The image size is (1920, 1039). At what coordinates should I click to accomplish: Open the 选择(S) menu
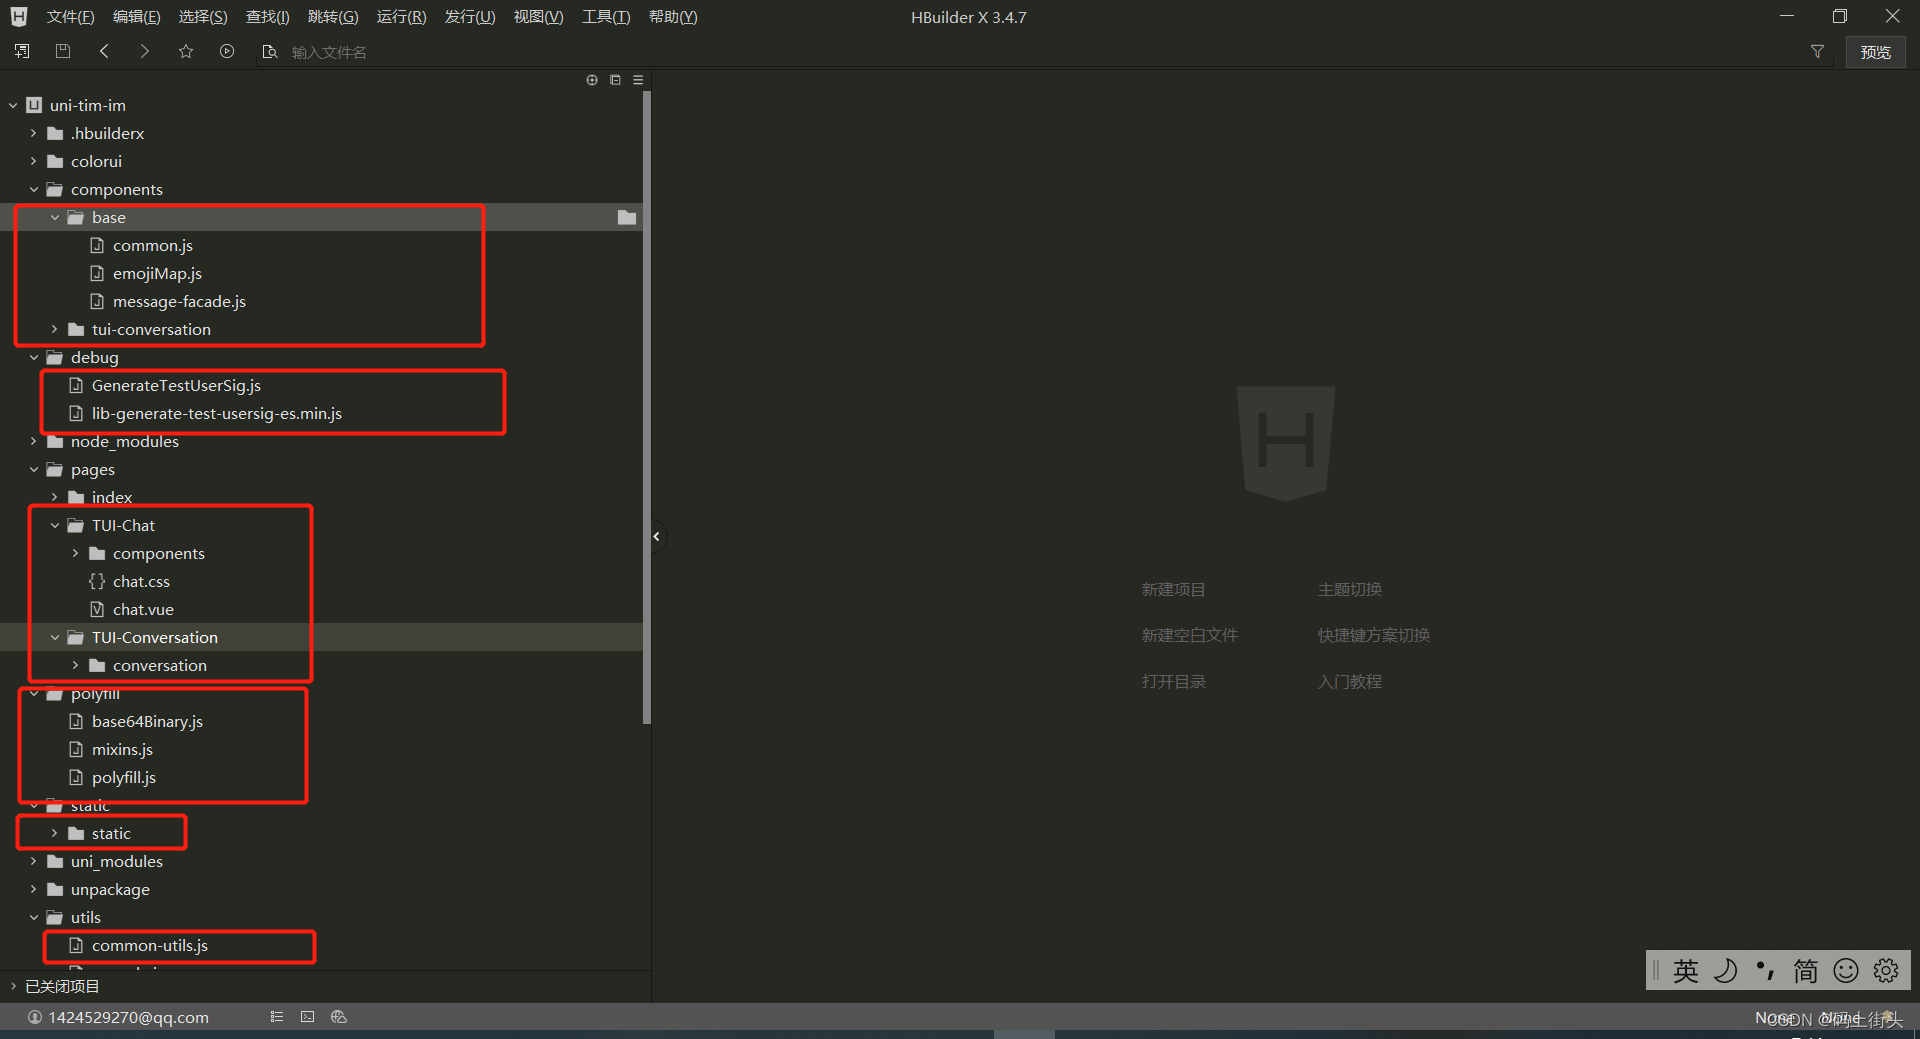(203, 17)
